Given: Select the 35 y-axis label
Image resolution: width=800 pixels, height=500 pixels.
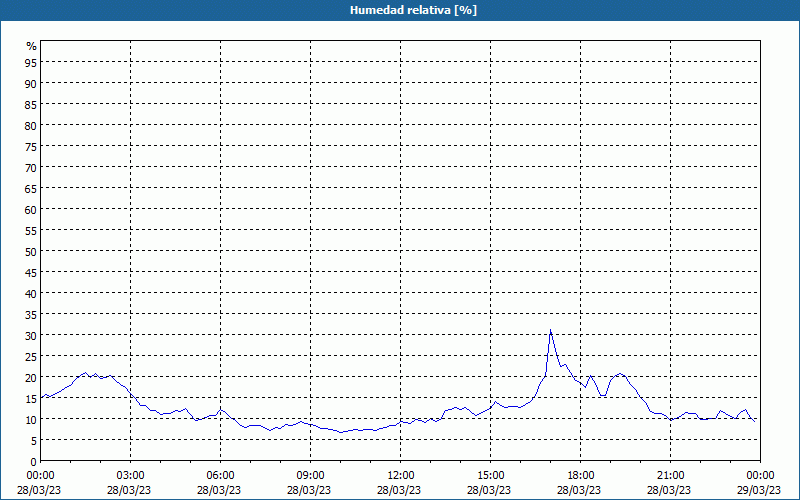Looking at the screenshot, I should [x=31, y=315].
